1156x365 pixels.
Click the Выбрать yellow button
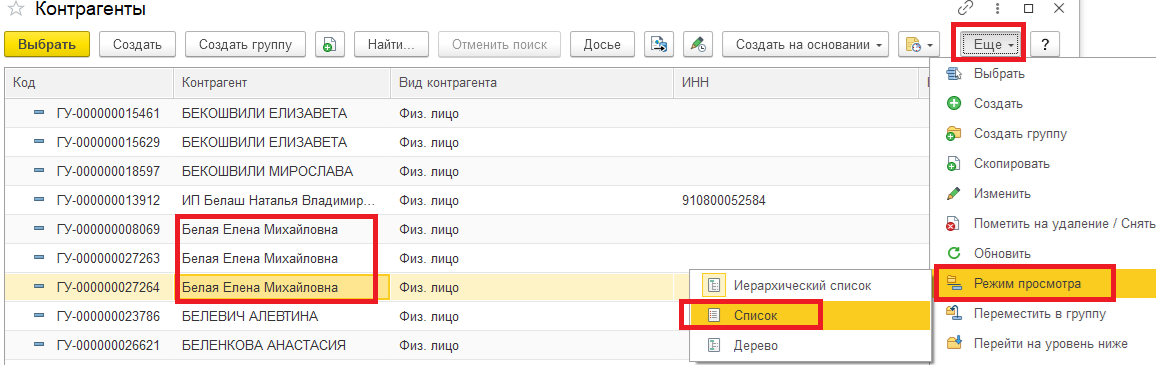[x=47, y=44]
